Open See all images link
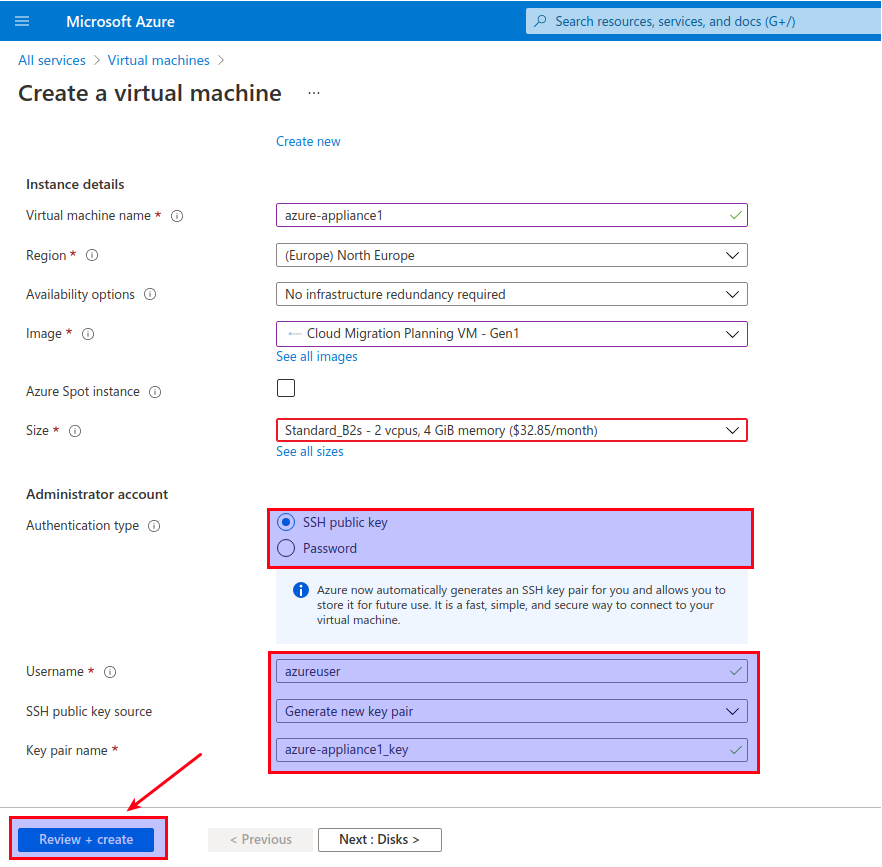 316,357
